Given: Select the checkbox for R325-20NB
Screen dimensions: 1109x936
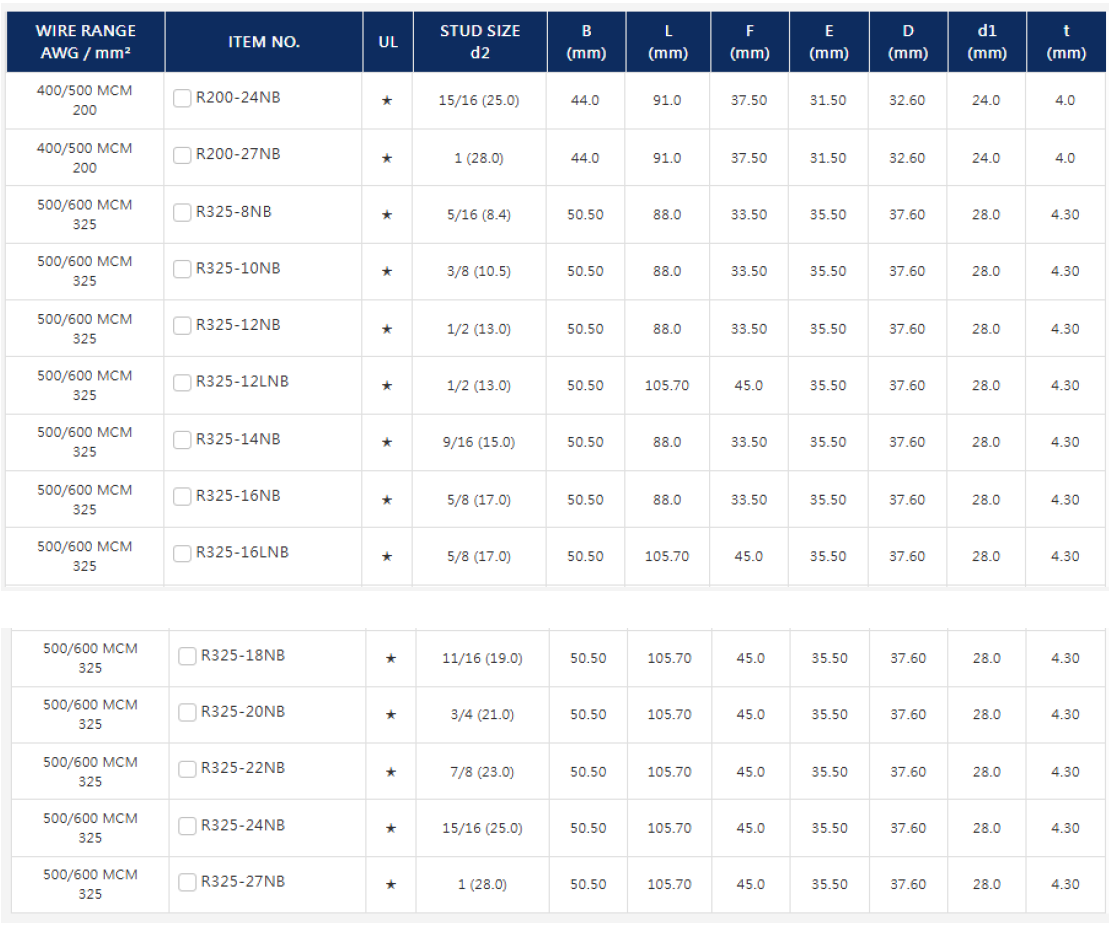Looking at the screenshot, I should [x=187, y=712].
